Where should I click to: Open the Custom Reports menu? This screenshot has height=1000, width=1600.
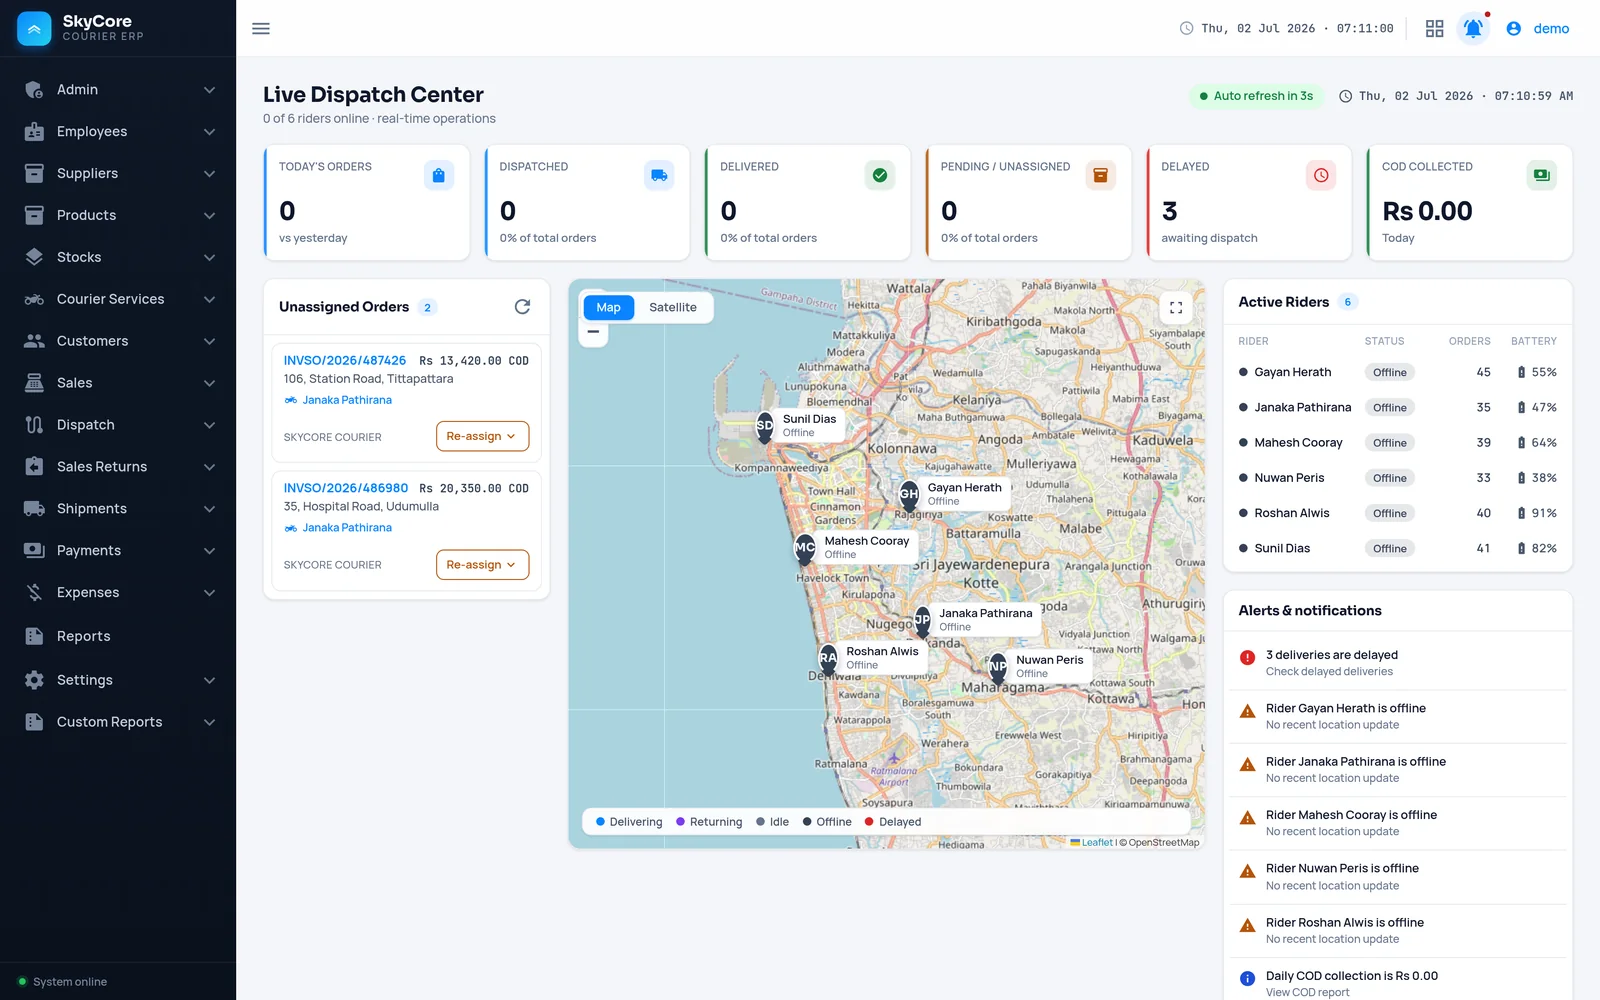click(x=118, y=722)
